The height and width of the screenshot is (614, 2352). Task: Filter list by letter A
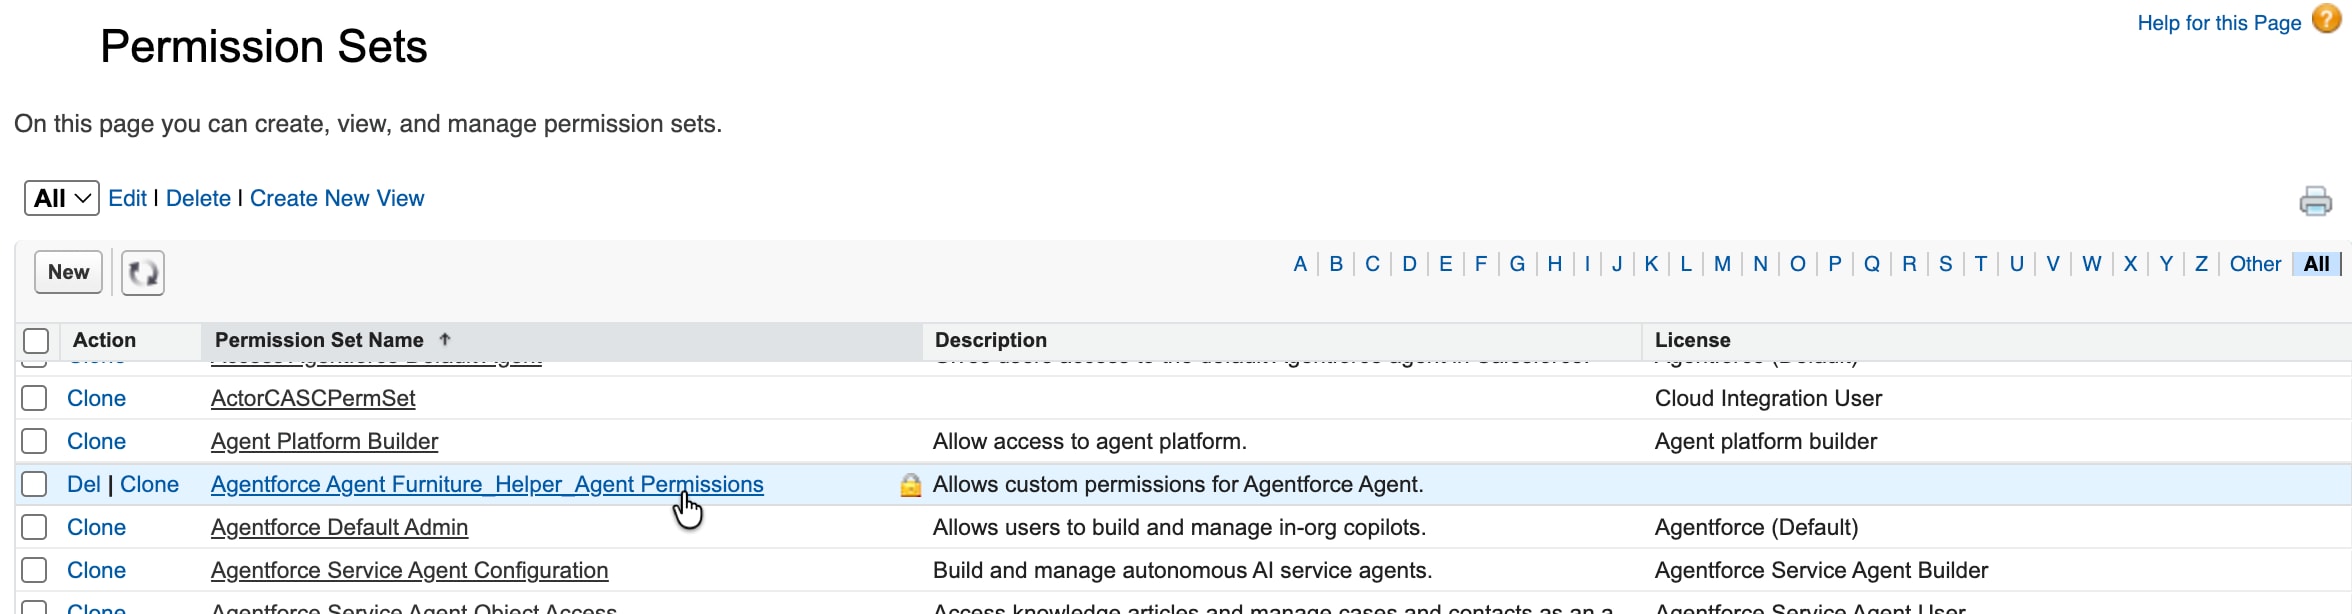1300,264
